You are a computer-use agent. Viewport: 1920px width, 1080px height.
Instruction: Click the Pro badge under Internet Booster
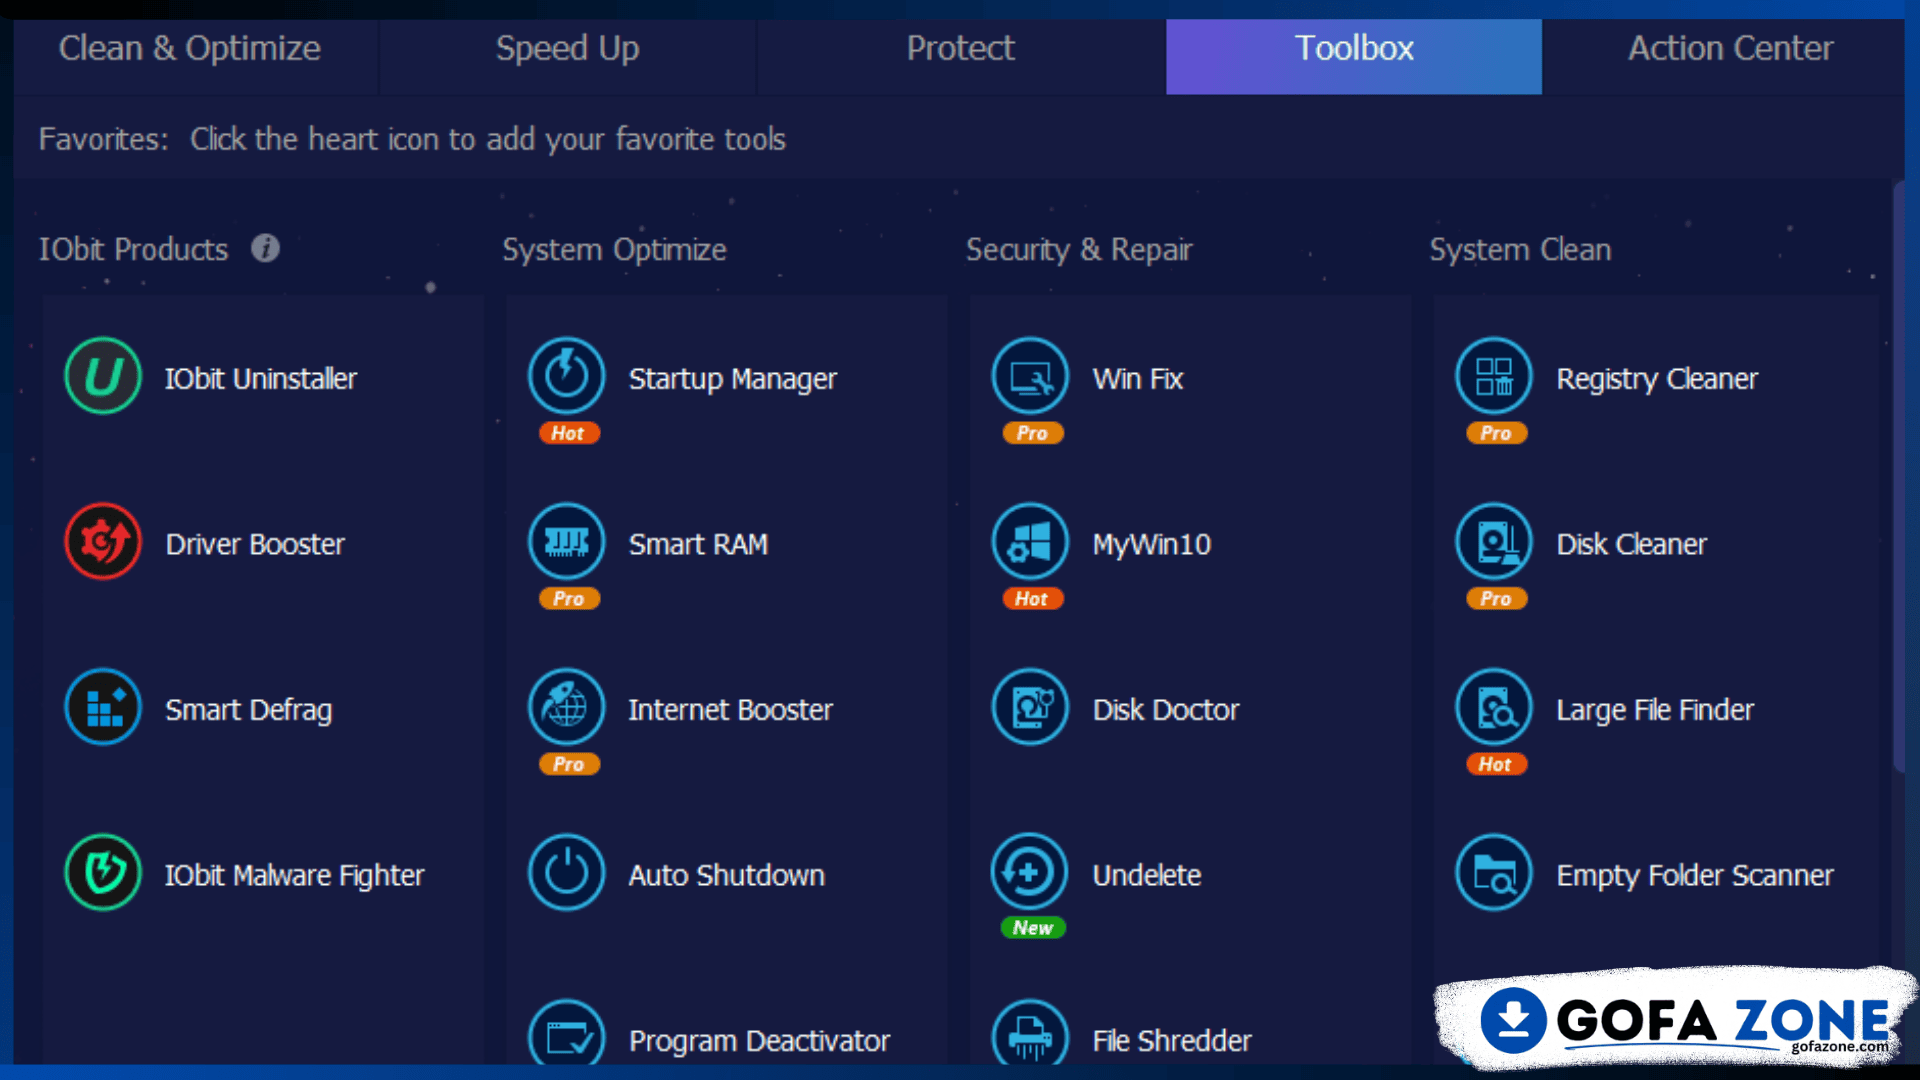click(568, 764)
